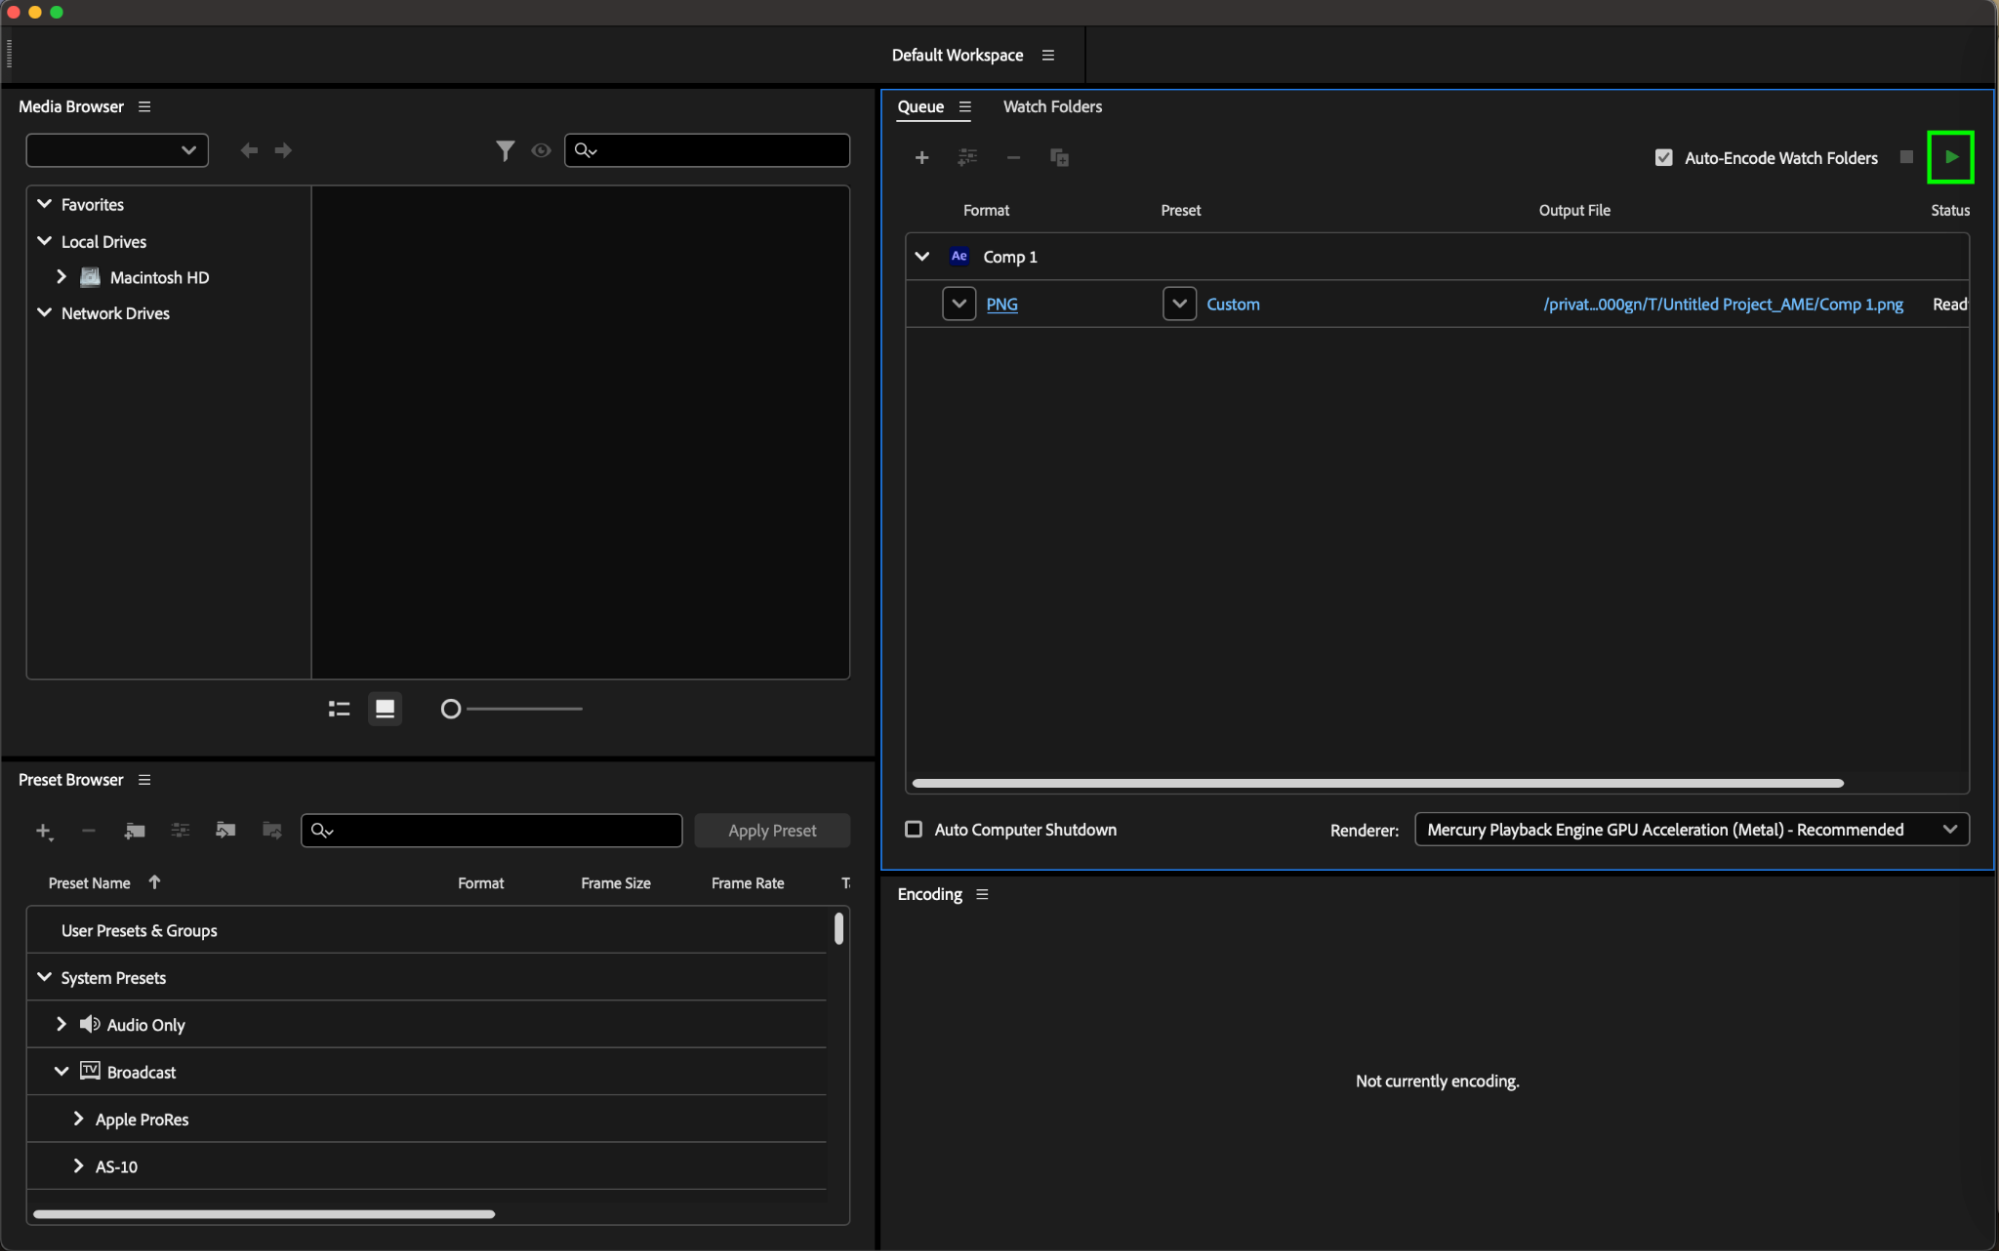This screenshot has height=1252, width=1999.
Task: Click the Comp 1.png output file path
Action: 1723,304
